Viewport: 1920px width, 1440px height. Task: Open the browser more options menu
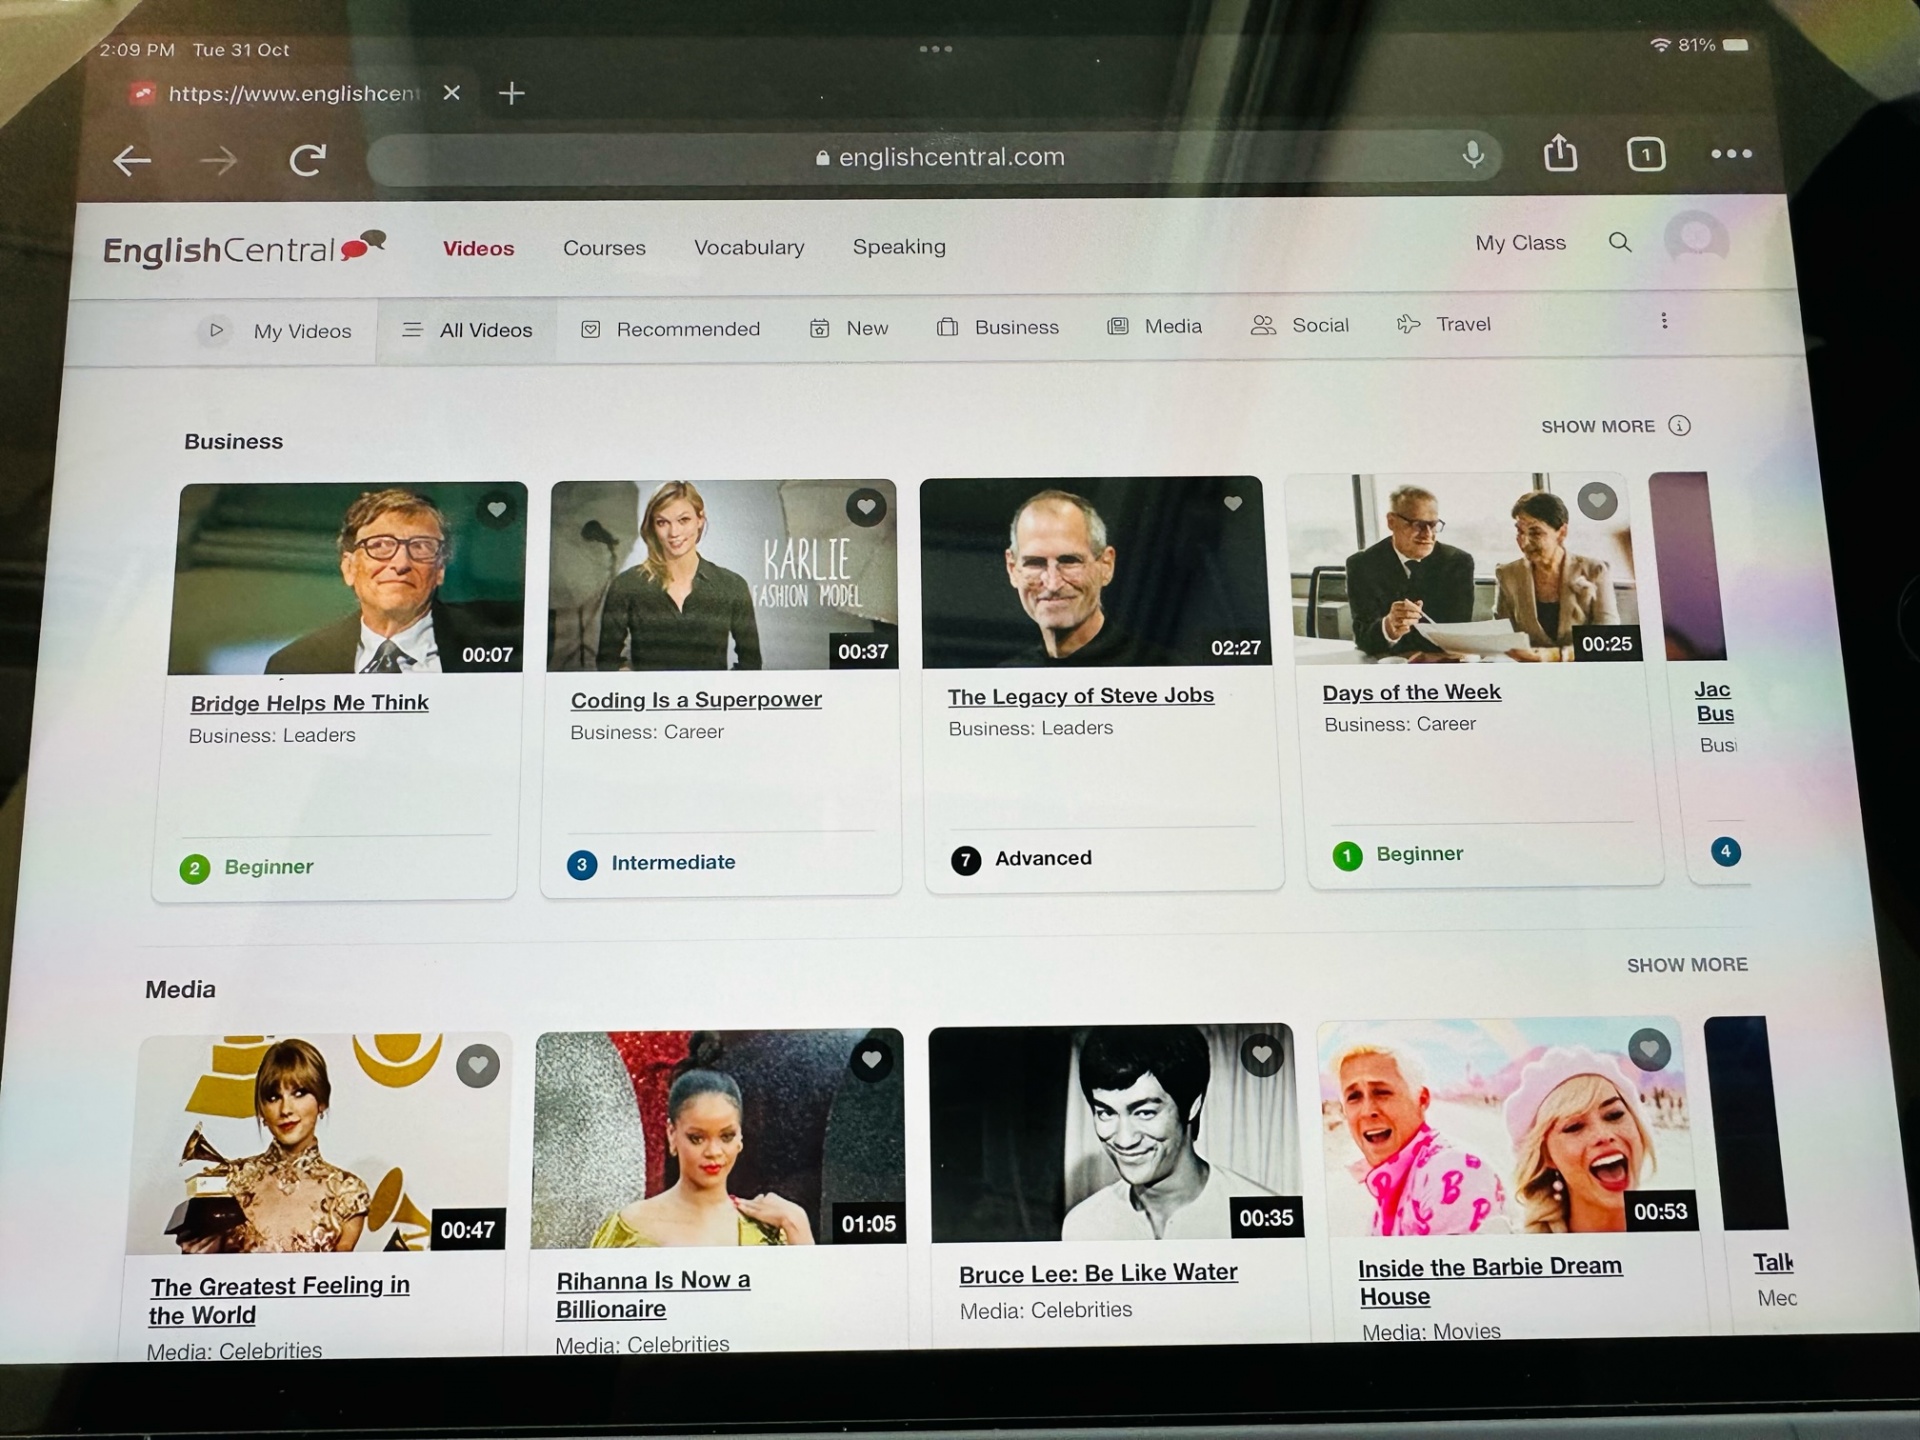point(1730,154)
